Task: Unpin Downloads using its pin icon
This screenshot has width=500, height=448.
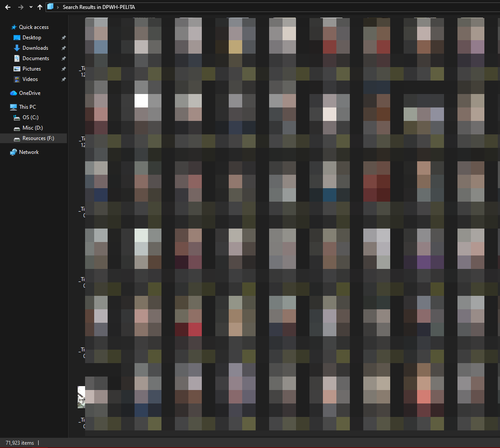Action: [x=63, y=48]
